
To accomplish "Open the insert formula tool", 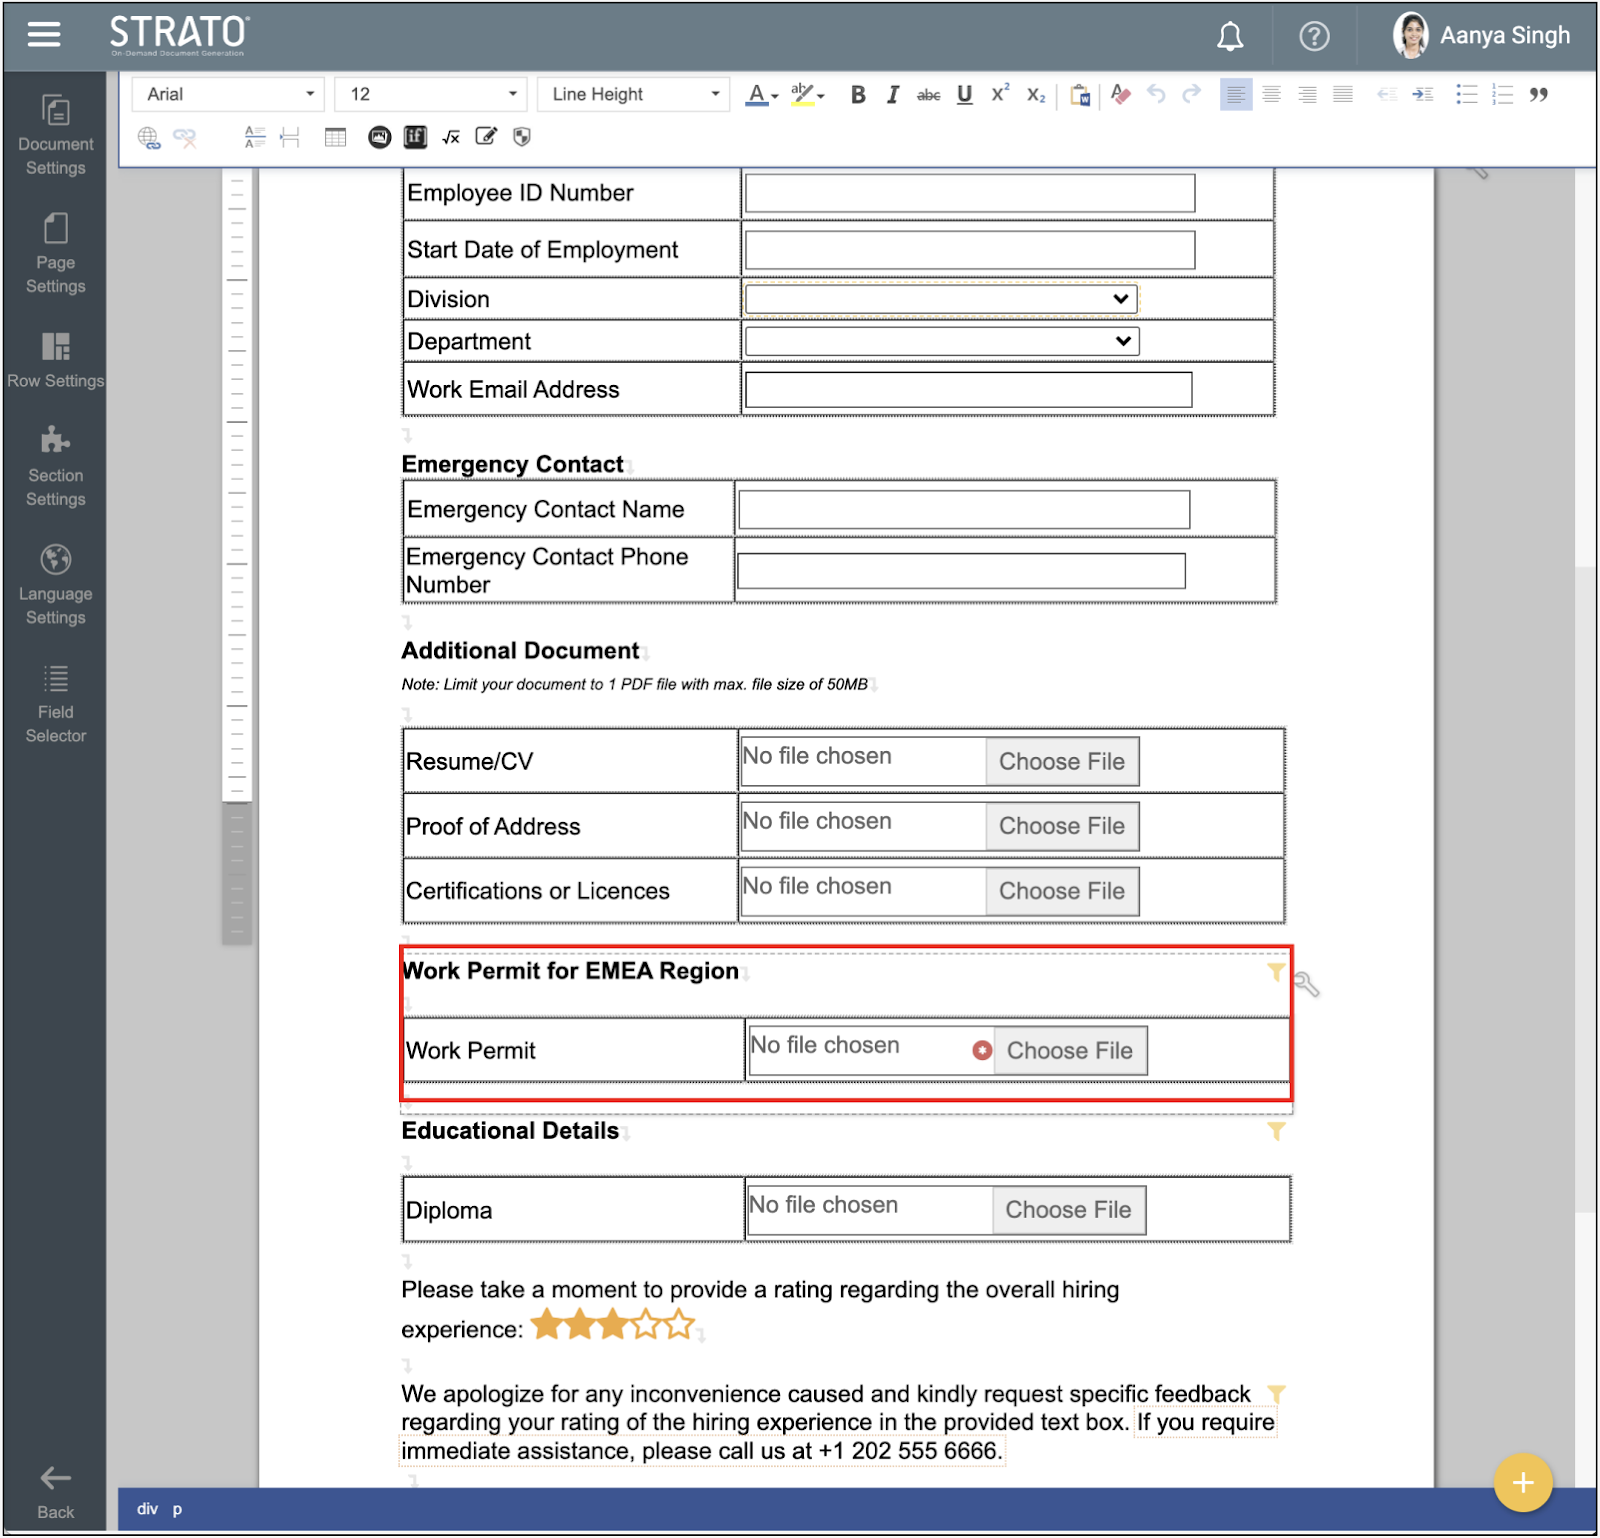I will point(450,137).
